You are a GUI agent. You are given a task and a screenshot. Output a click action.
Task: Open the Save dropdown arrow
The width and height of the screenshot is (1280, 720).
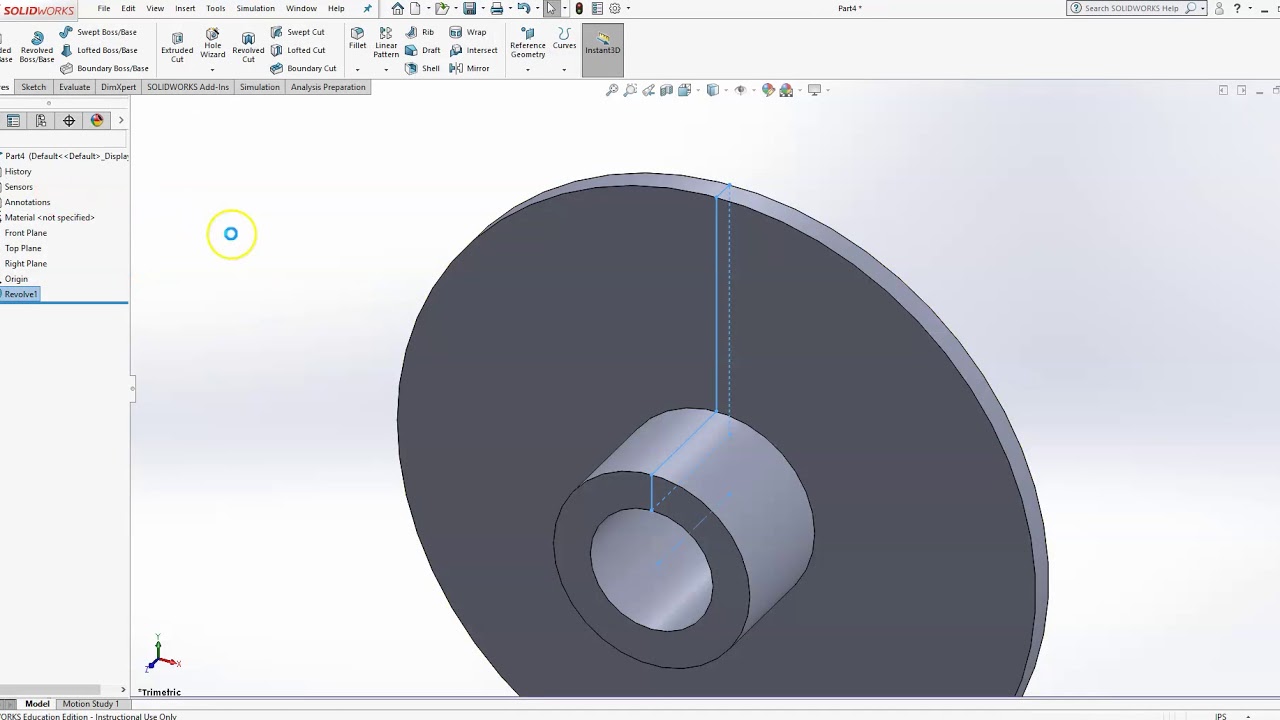482,8
